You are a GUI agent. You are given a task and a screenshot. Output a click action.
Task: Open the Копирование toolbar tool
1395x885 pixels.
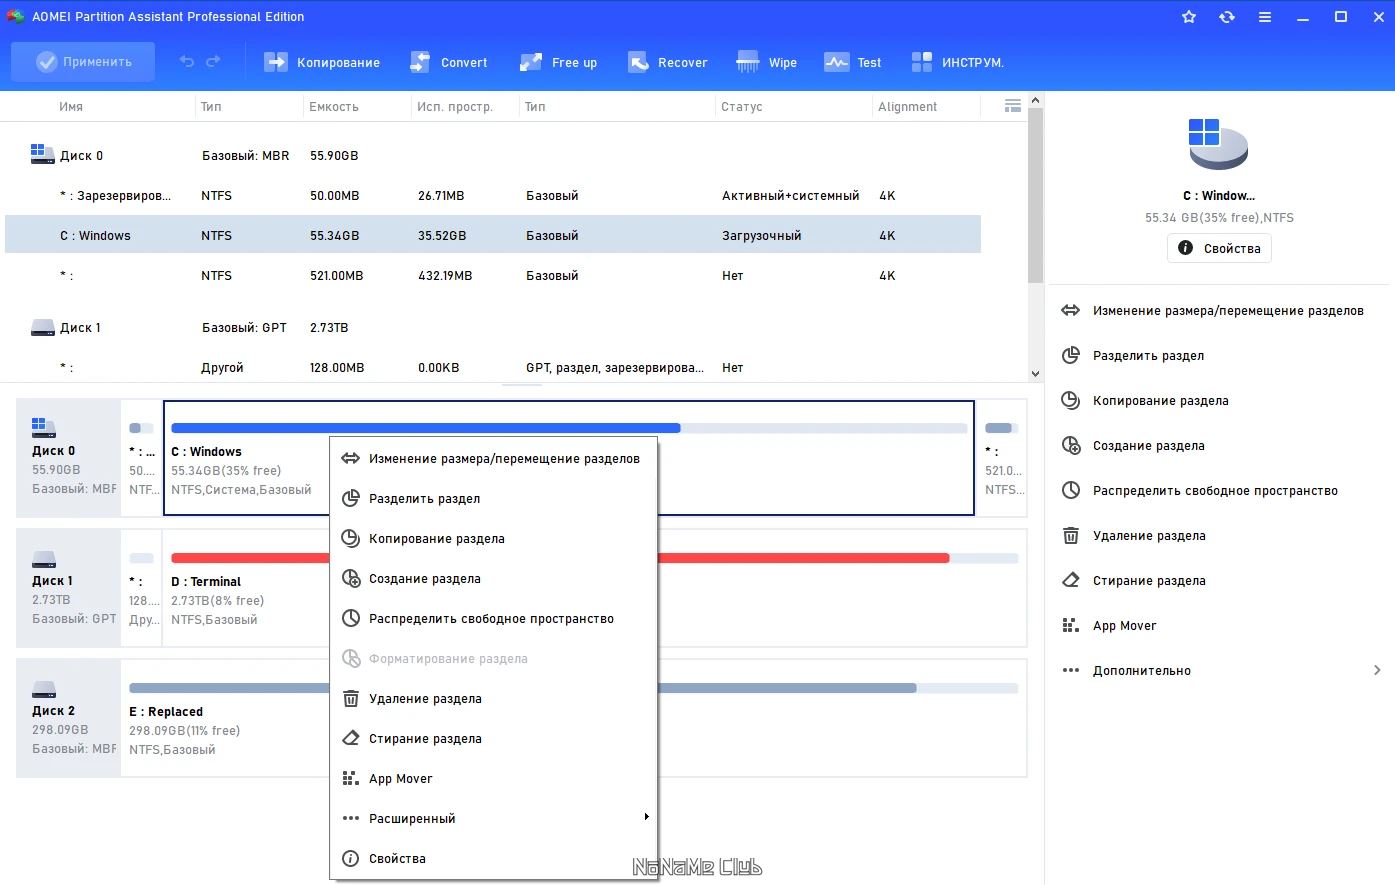(x=322, y=62)
